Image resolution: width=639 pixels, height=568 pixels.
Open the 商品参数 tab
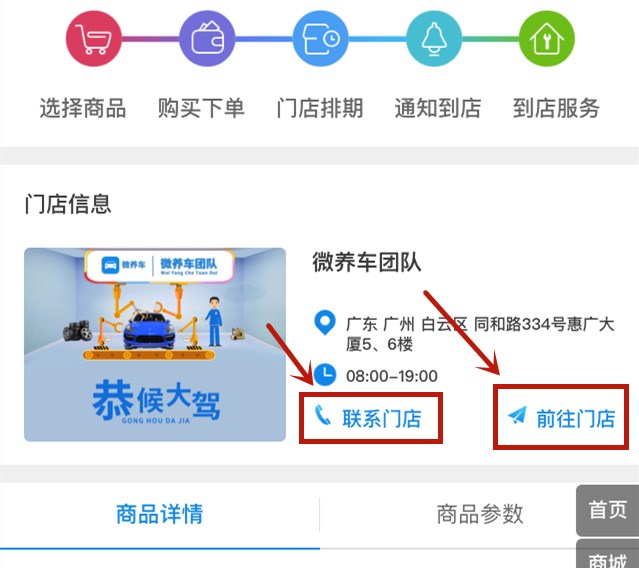[x=480, y=513]
